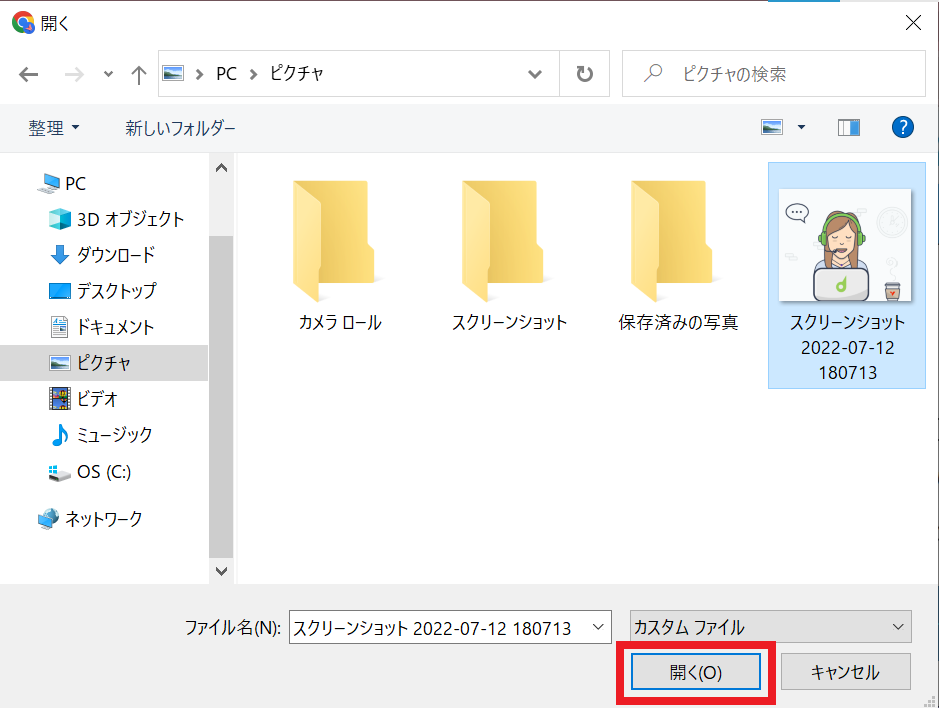Refresh the current folder view
The image size is (939, 708).
tap(585, 74)
